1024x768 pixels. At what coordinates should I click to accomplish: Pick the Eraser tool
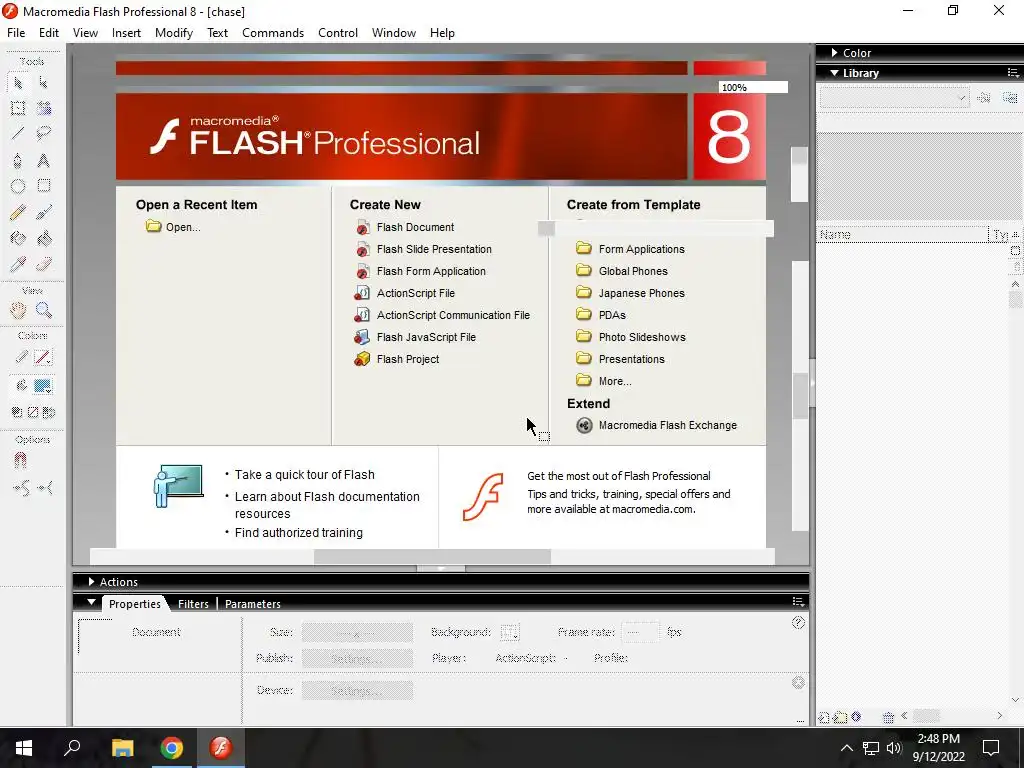pyautogui.click(x=44, y=264)
